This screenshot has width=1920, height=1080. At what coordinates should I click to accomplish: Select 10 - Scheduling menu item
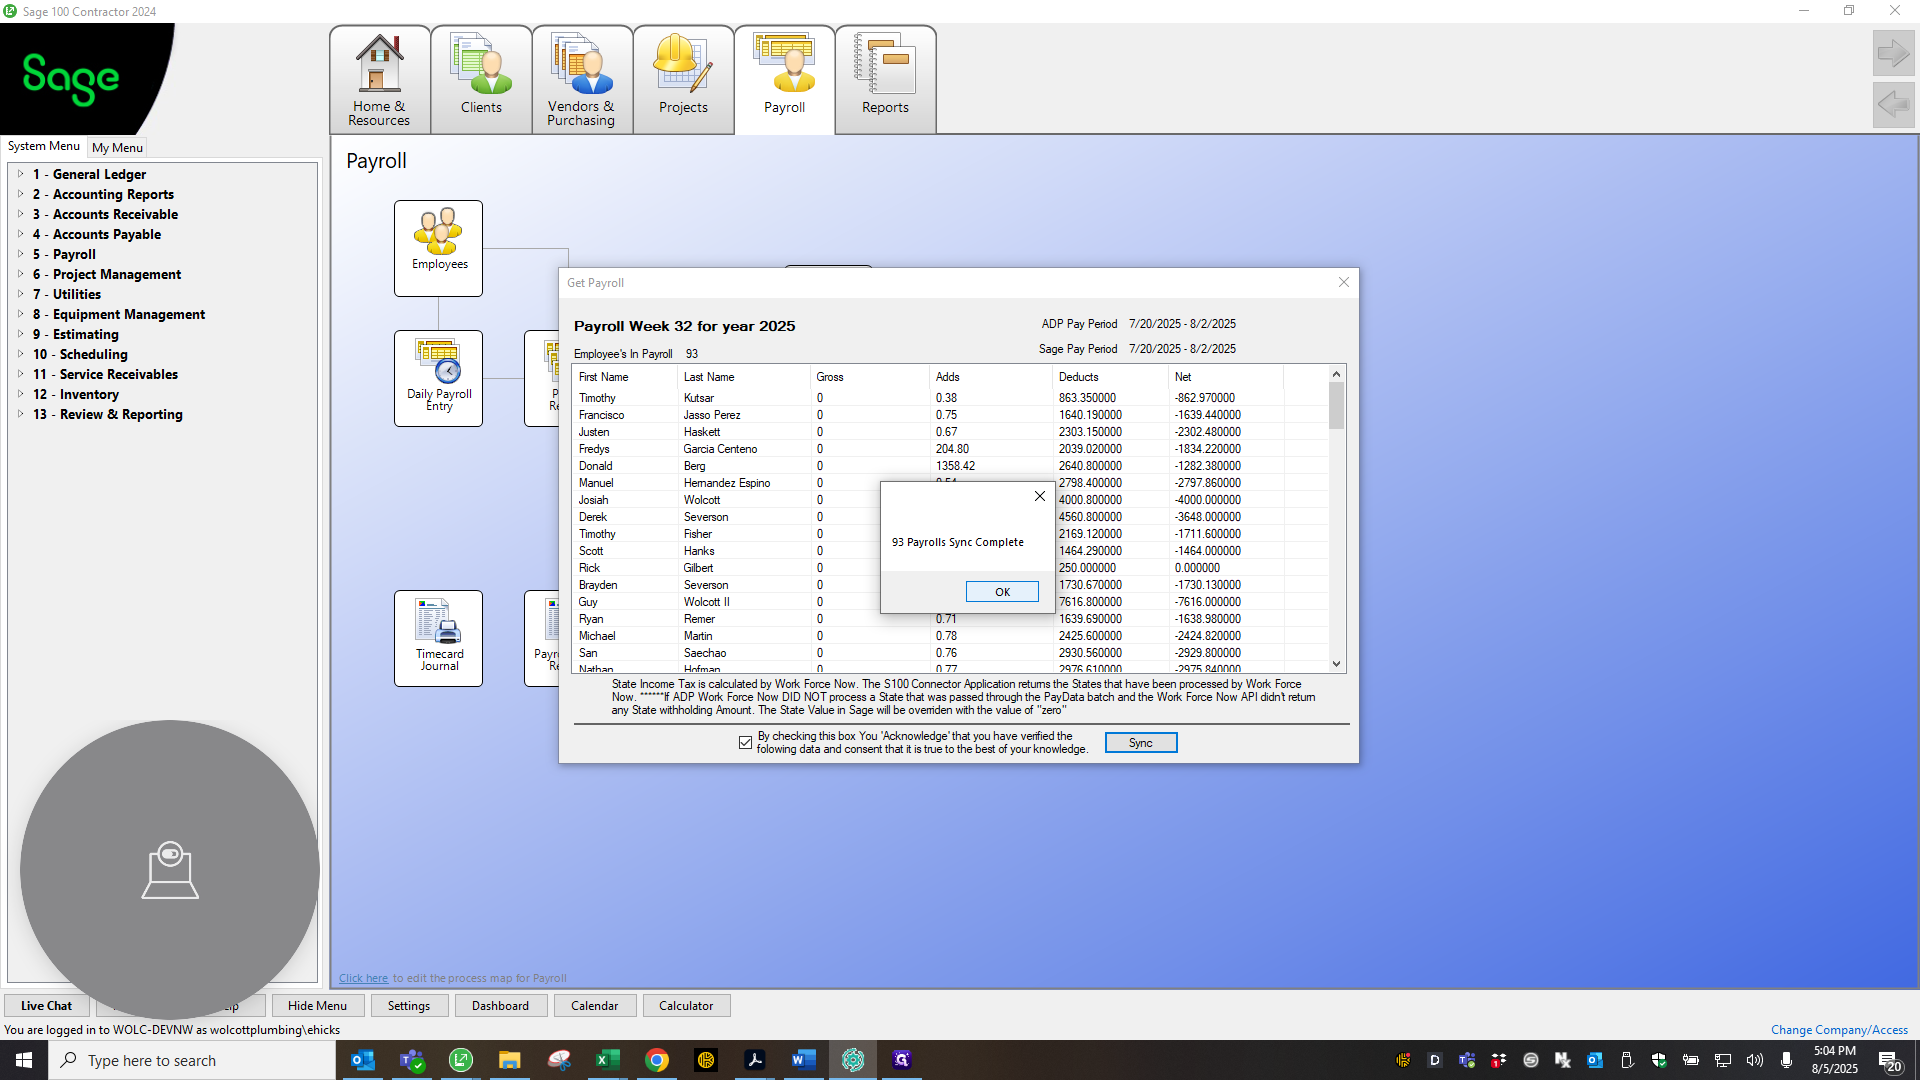pyautogui.click(x=80, y=354)
